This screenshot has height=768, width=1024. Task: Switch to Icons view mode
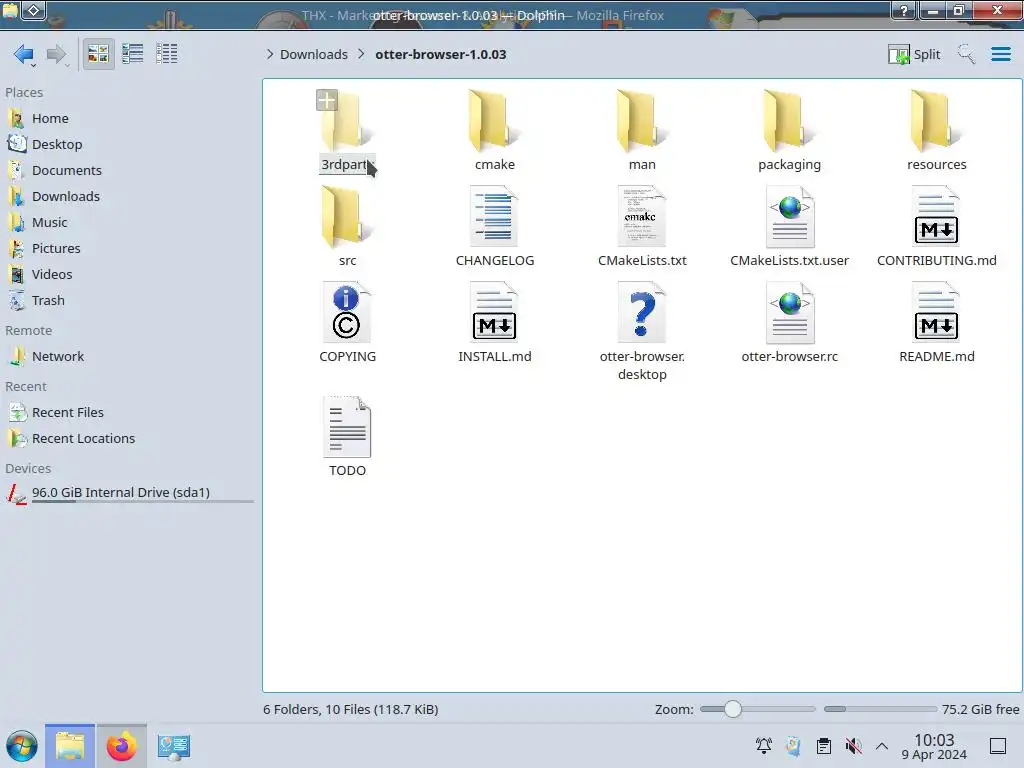[98, 54]
